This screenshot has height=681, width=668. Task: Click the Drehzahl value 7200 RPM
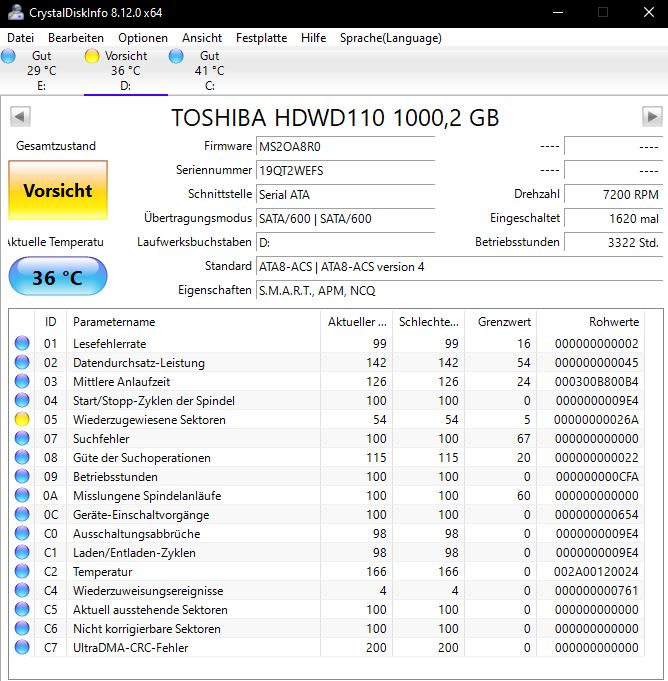pyautogui.click(x=613, y=194)
